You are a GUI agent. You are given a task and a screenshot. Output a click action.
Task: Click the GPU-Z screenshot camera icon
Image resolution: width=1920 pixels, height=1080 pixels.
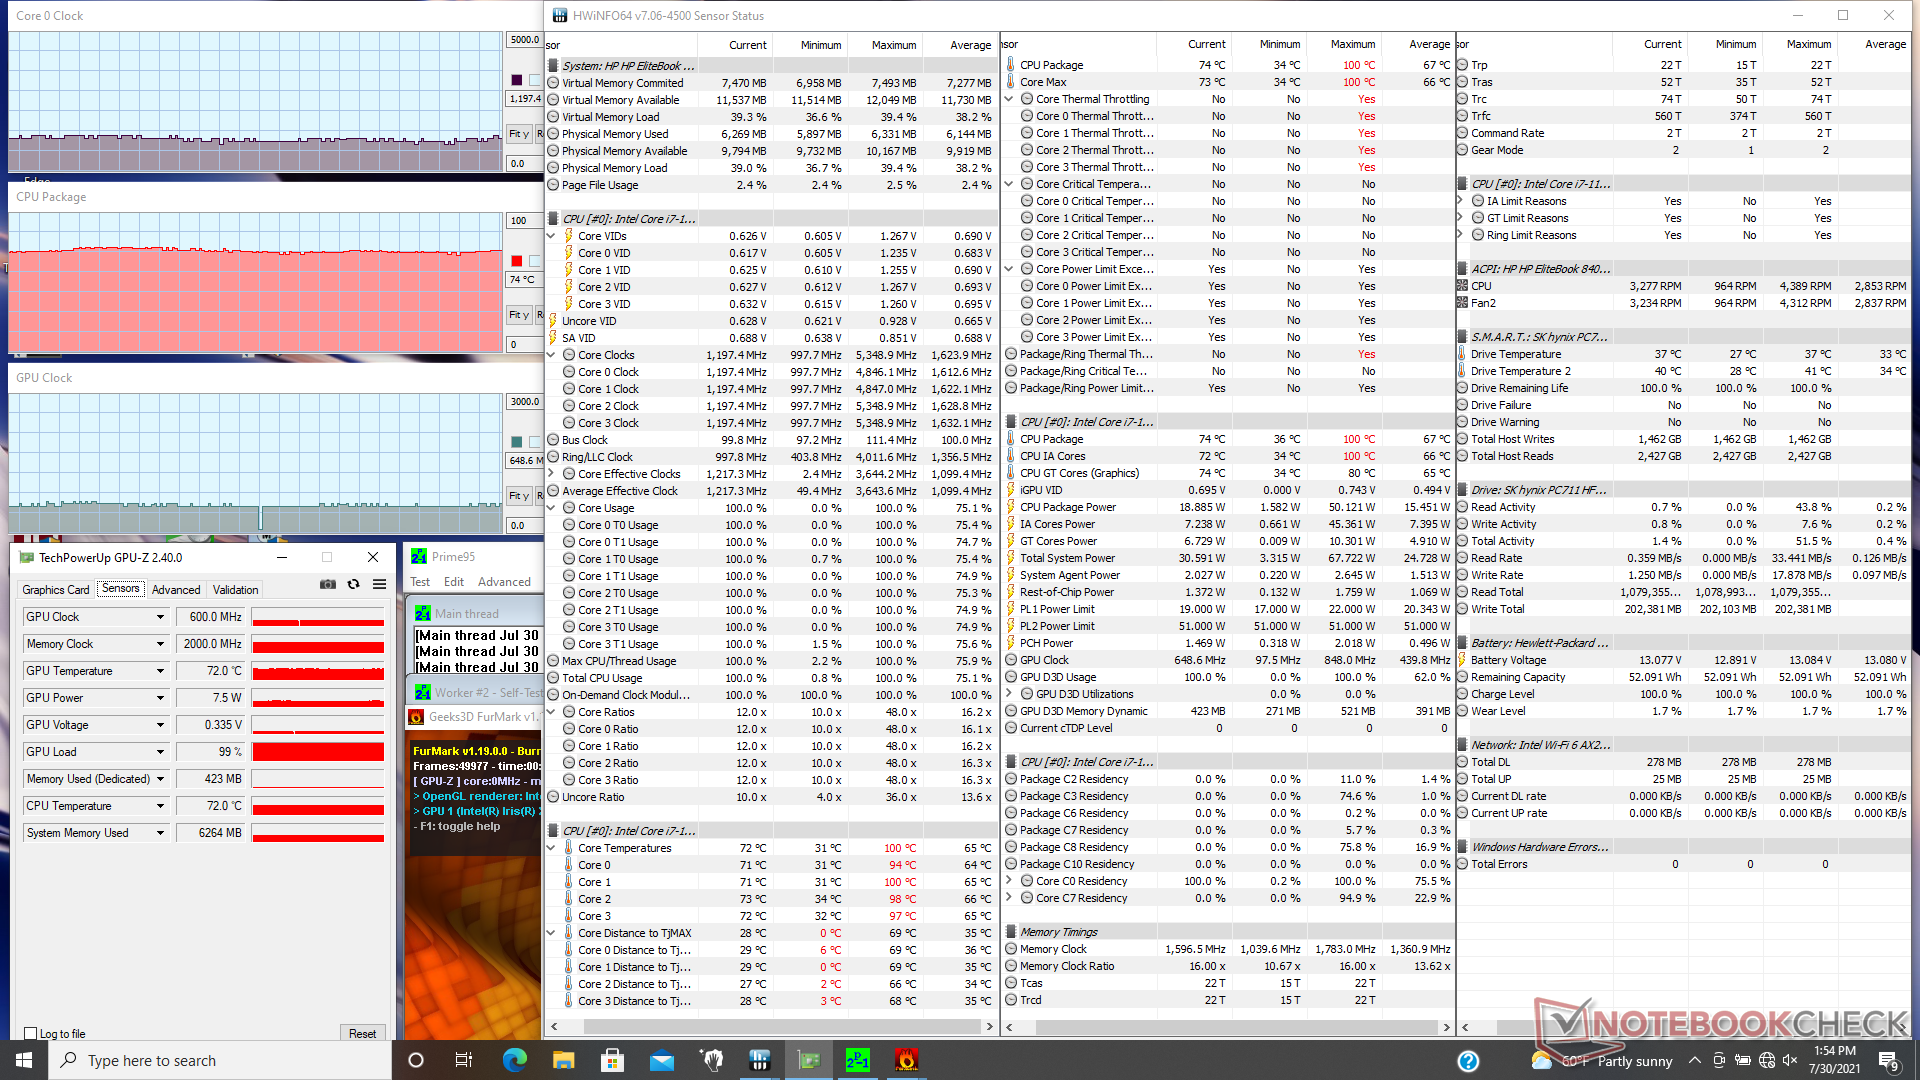[x=327, y=584]
